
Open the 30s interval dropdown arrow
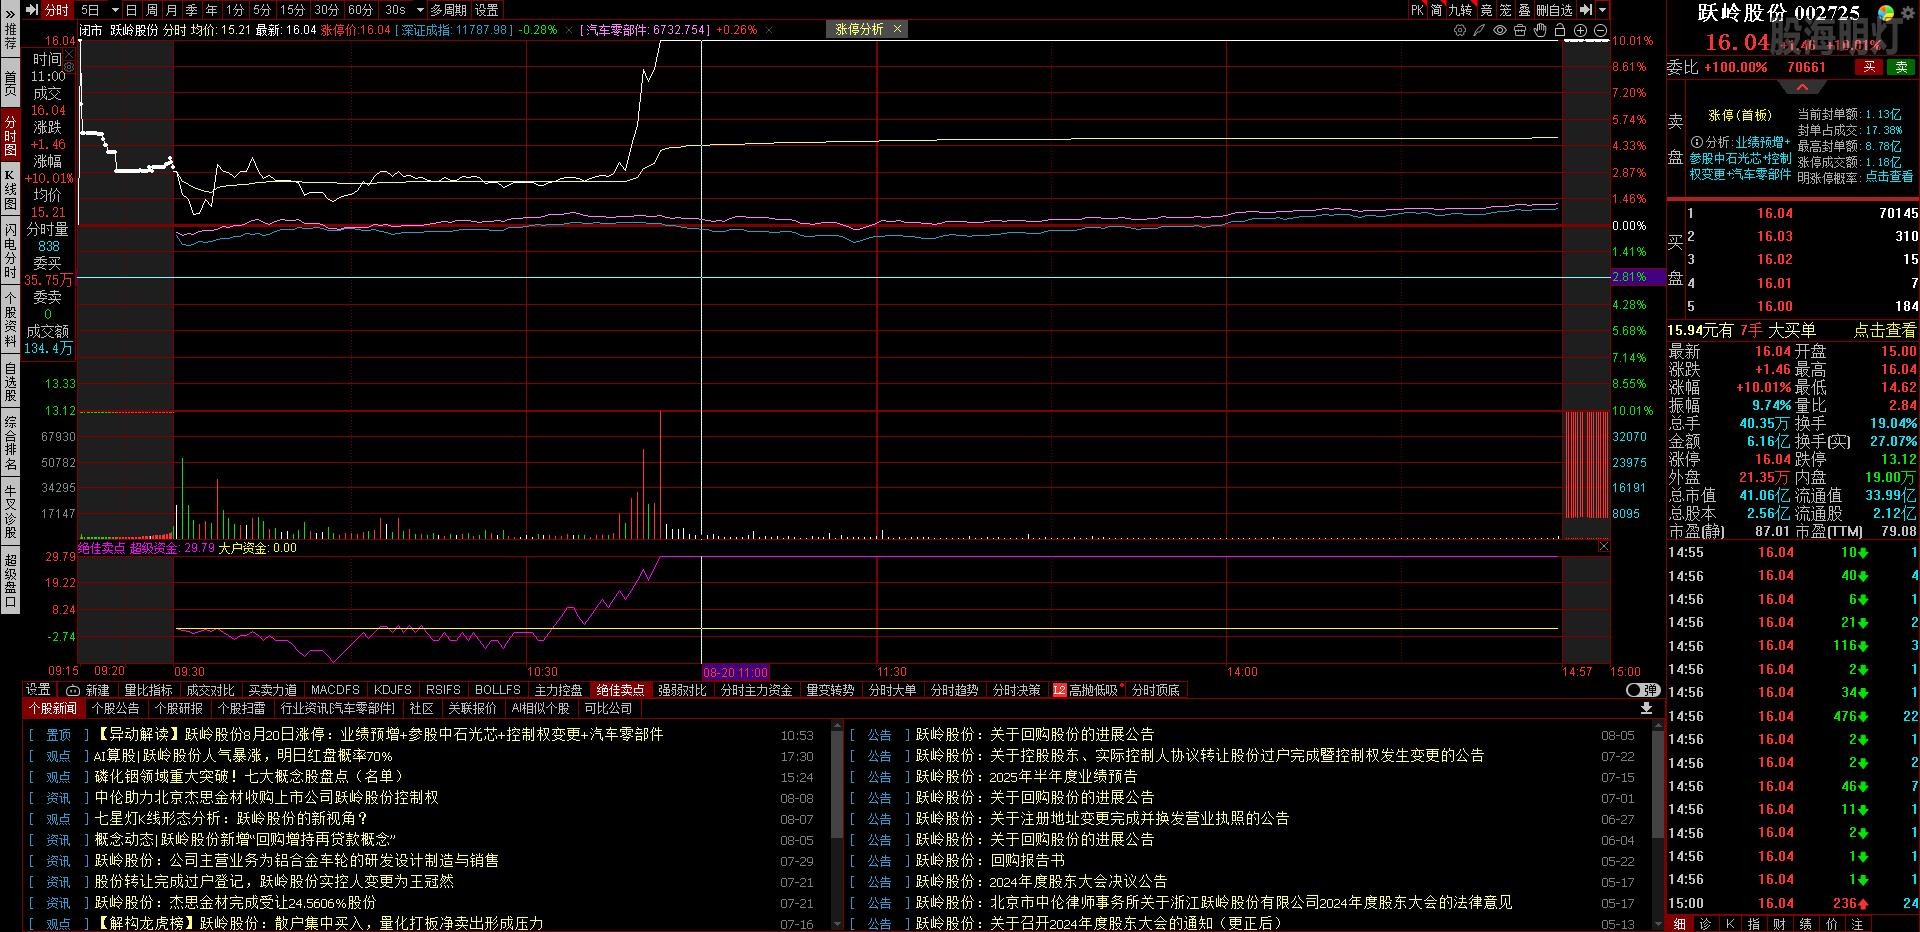[420, 10]
